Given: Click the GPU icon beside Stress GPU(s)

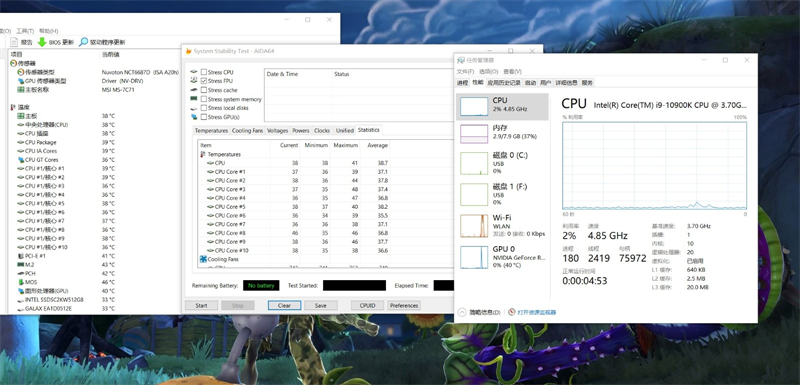Looking at the screenshot, I should 194,117.
